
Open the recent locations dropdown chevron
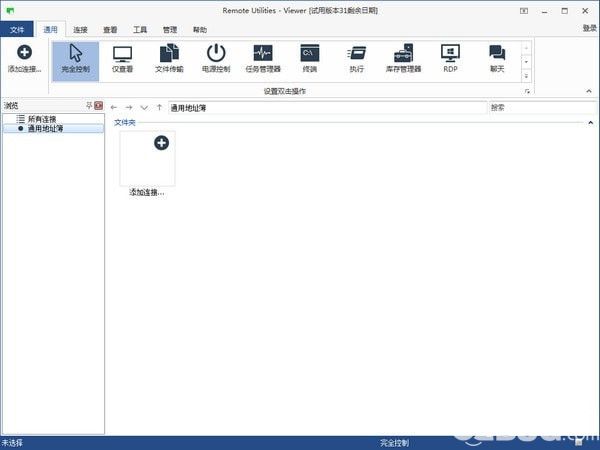(144, 108)
